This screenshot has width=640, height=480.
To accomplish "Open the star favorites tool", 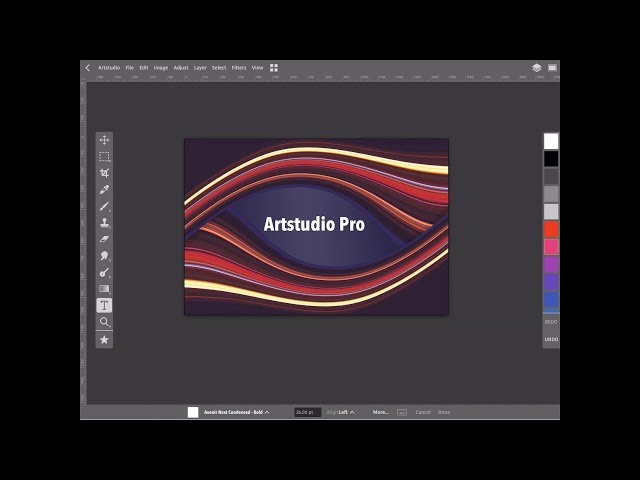I will (x=104, y=340).
